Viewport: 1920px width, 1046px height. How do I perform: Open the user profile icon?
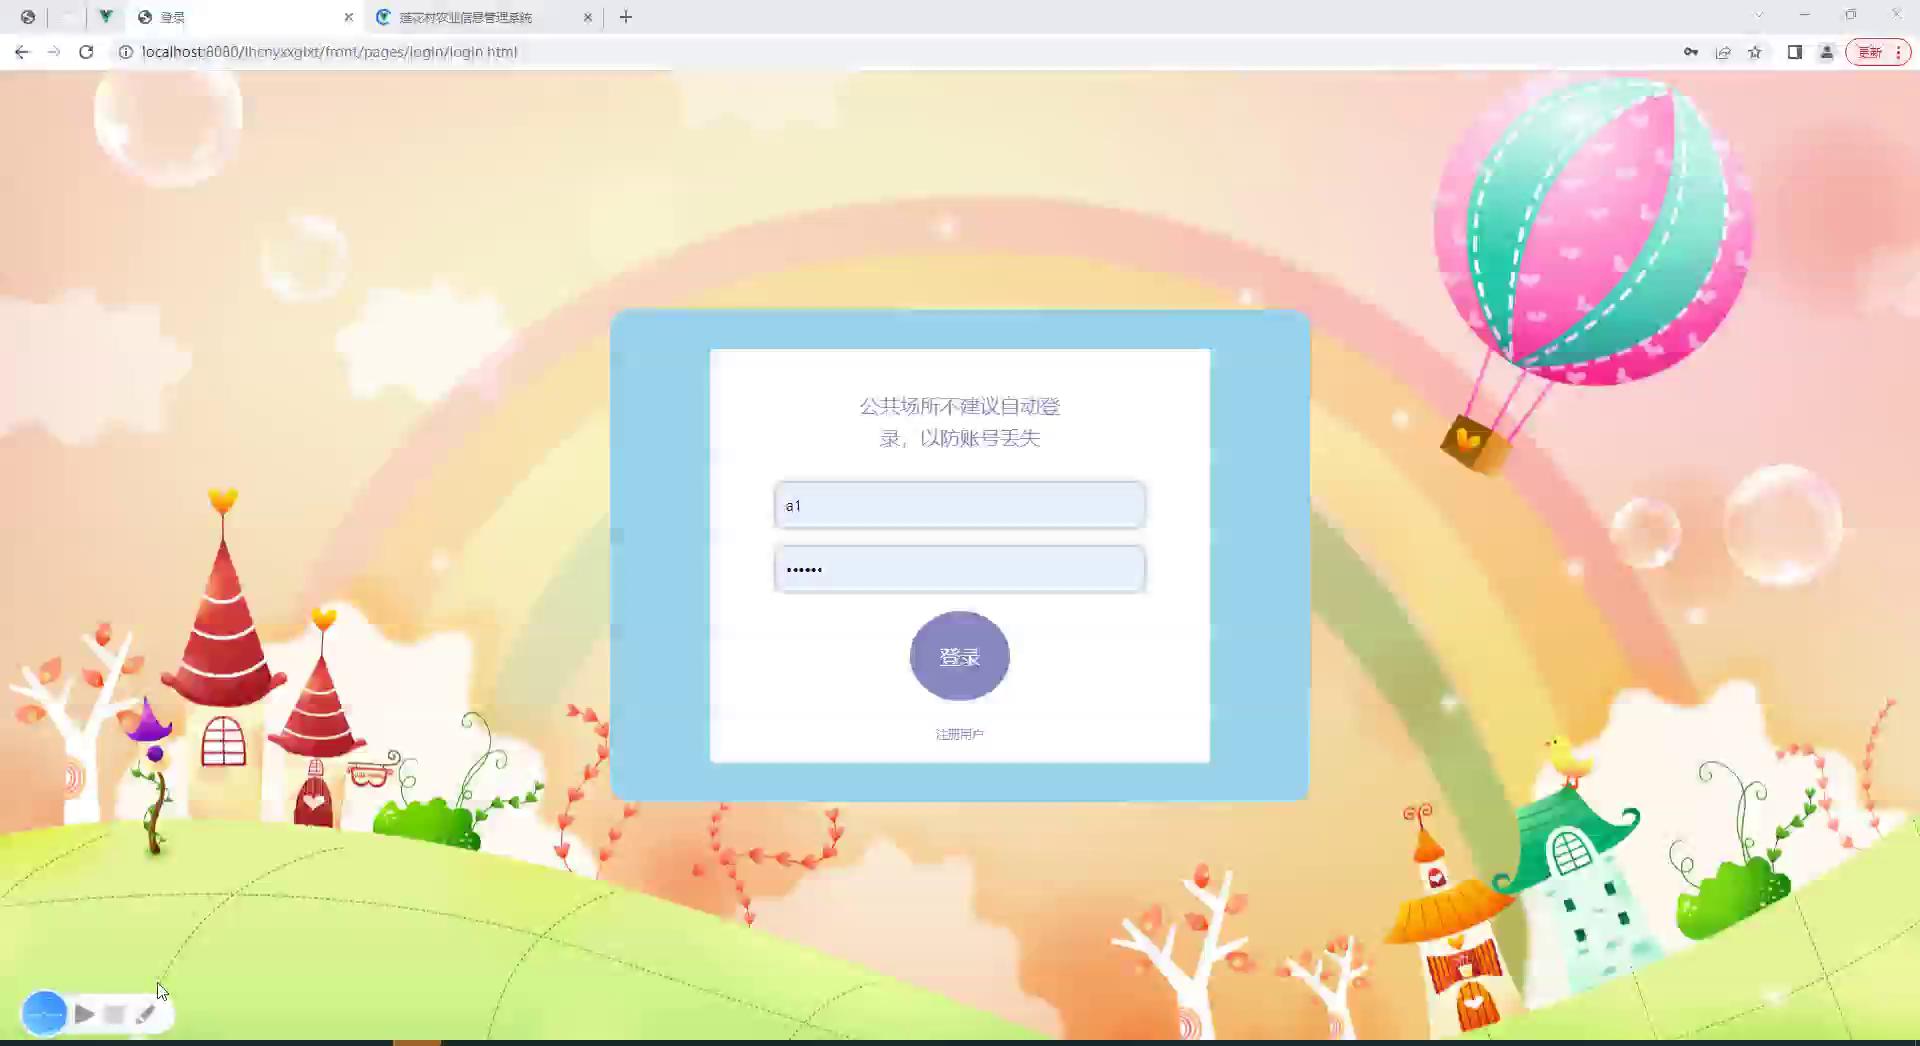(1827, 52)
